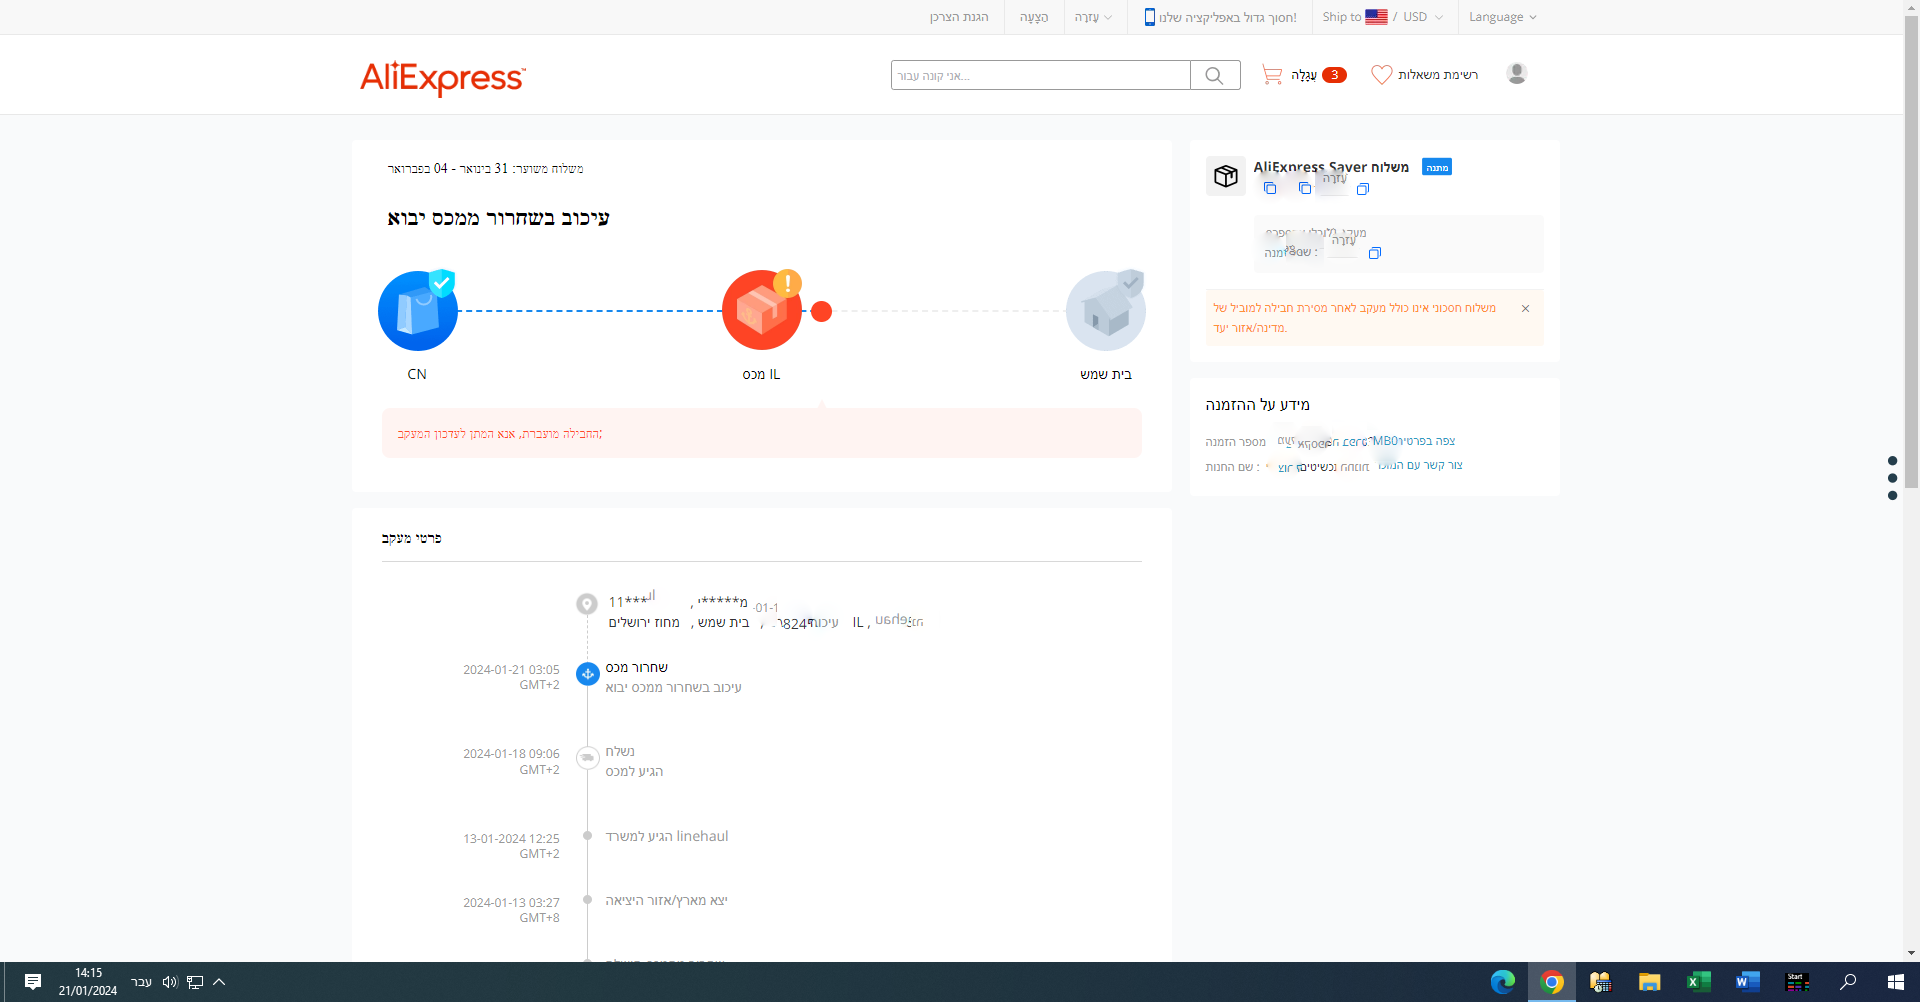Click the wishlist heart icon

(x=1381, y=75)
